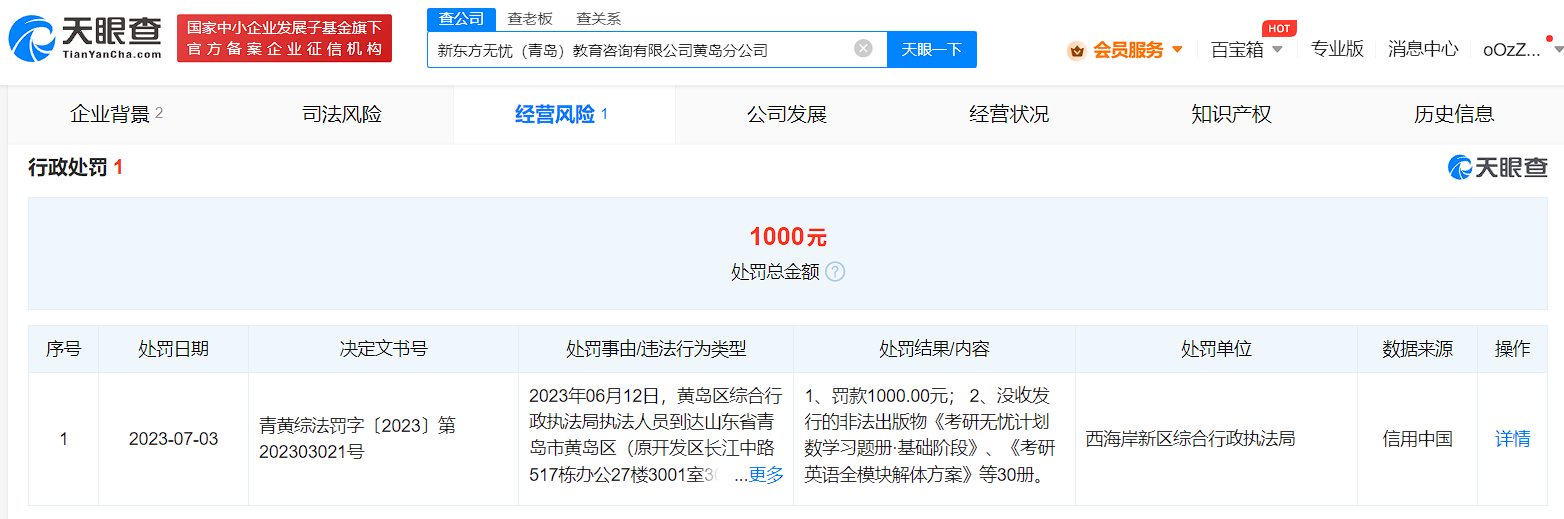Click the oOzZ... username
This screenshot has width=1564, height=519.
coord(1511,49)
